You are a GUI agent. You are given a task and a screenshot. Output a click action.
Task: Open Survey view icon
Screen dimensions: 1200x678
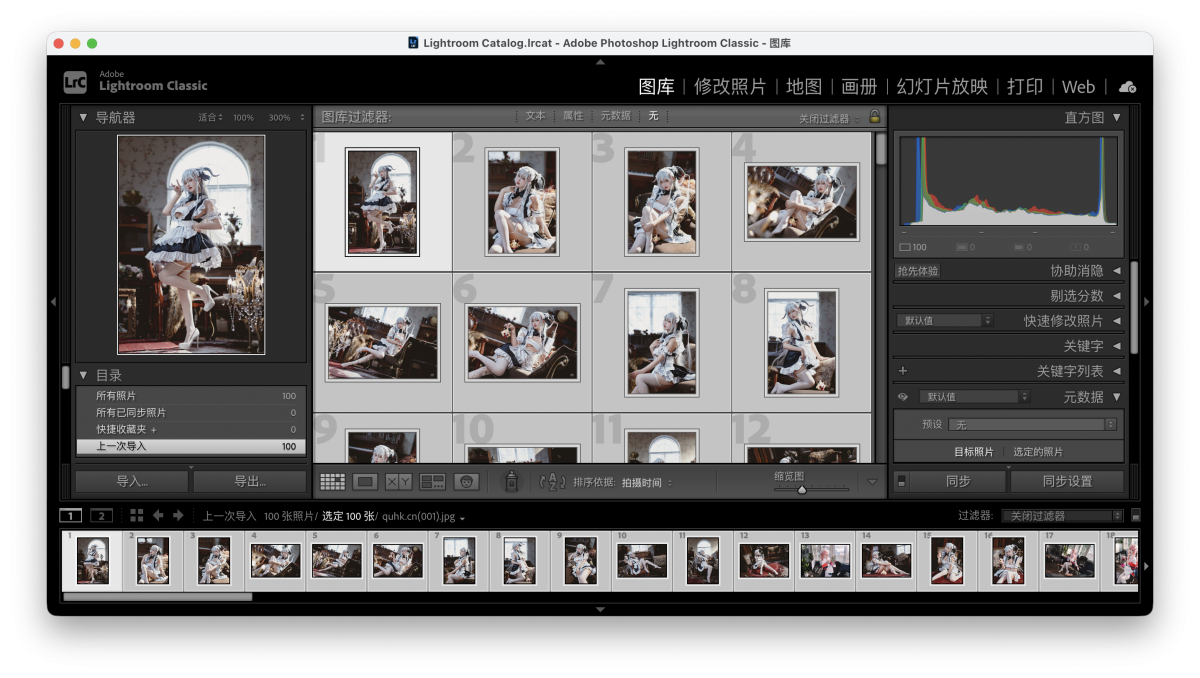pos(432,482)
